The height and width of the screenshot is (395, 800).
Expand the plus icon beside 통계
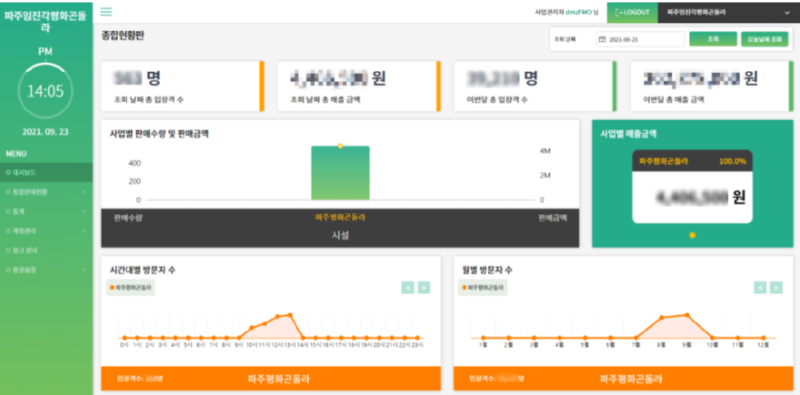click(x=84, y=211)
